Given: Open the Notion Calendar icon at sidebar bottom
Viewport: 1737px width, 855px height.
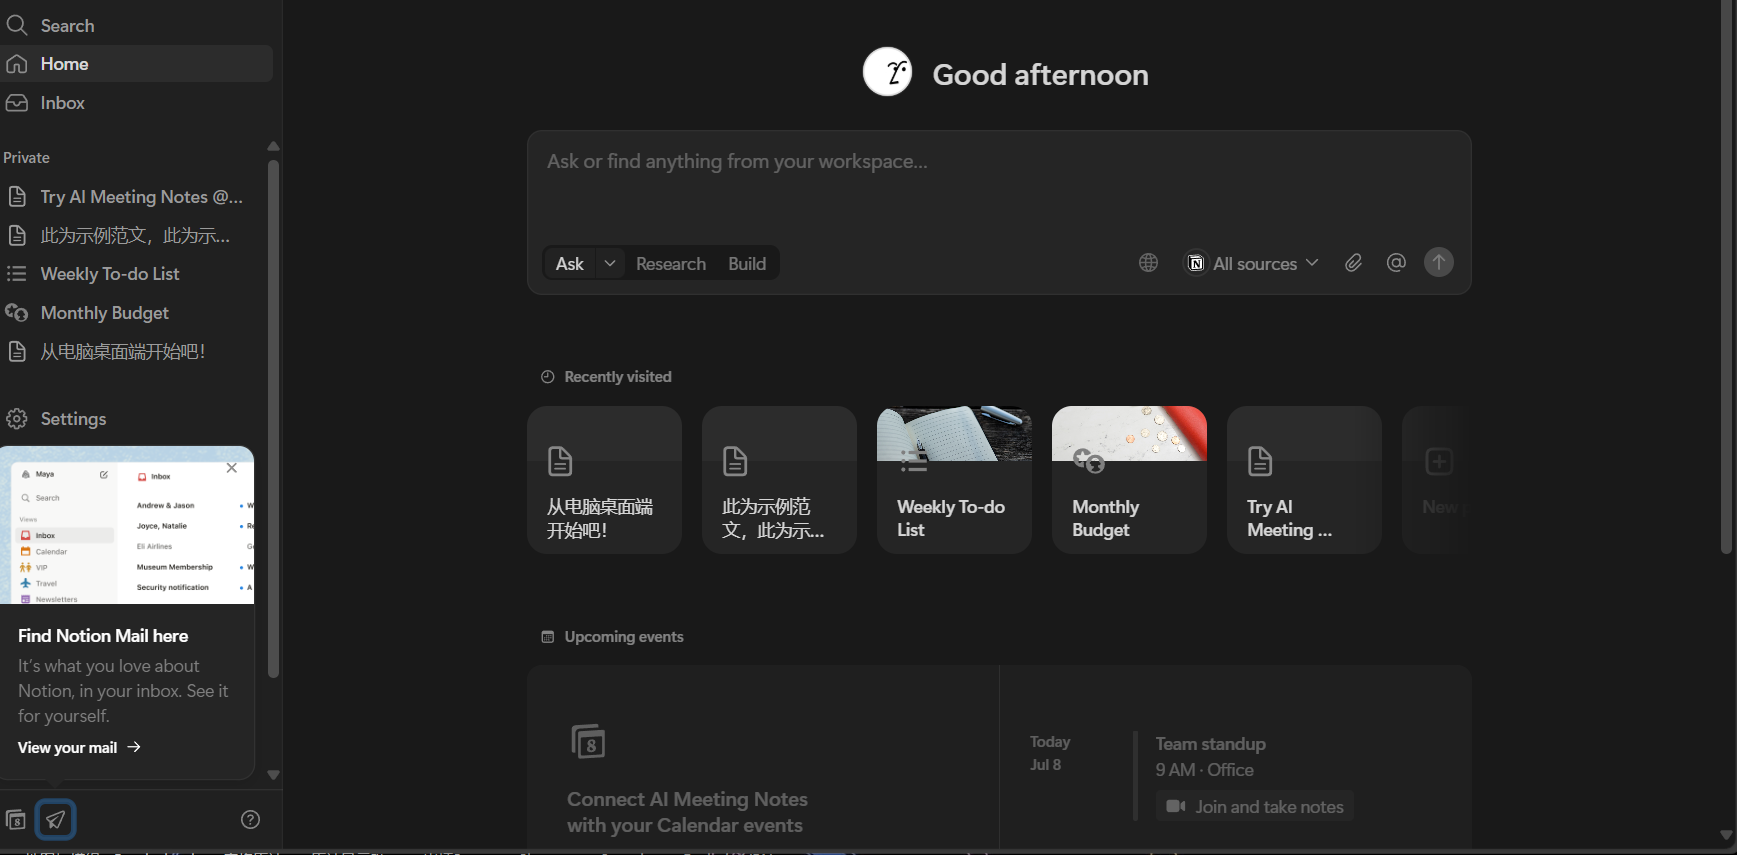Looking at the screenshot, I should 15,820.
